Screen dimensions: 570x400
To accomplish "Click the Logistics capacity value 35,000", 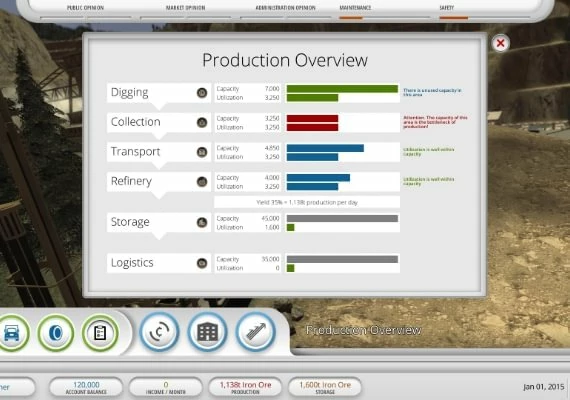I will (270, 259).
